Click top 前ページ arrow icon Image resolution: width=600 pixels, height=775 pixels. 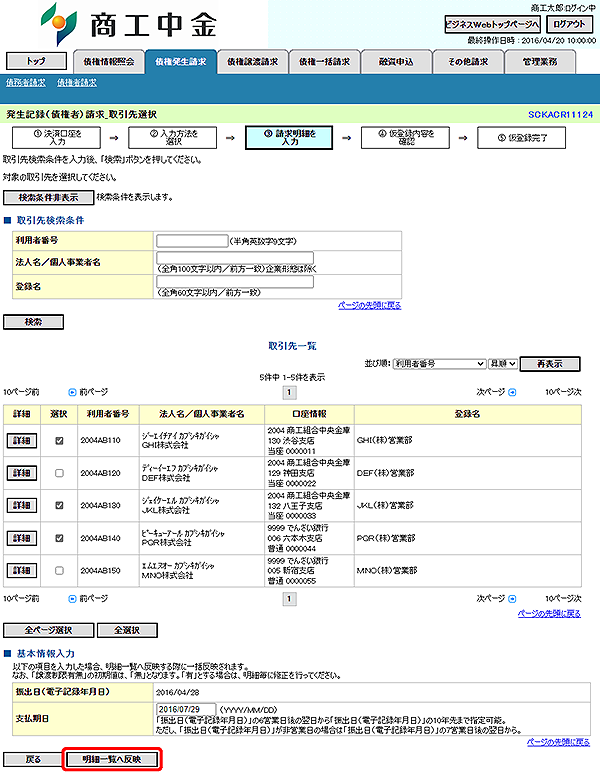pos(72,392)
